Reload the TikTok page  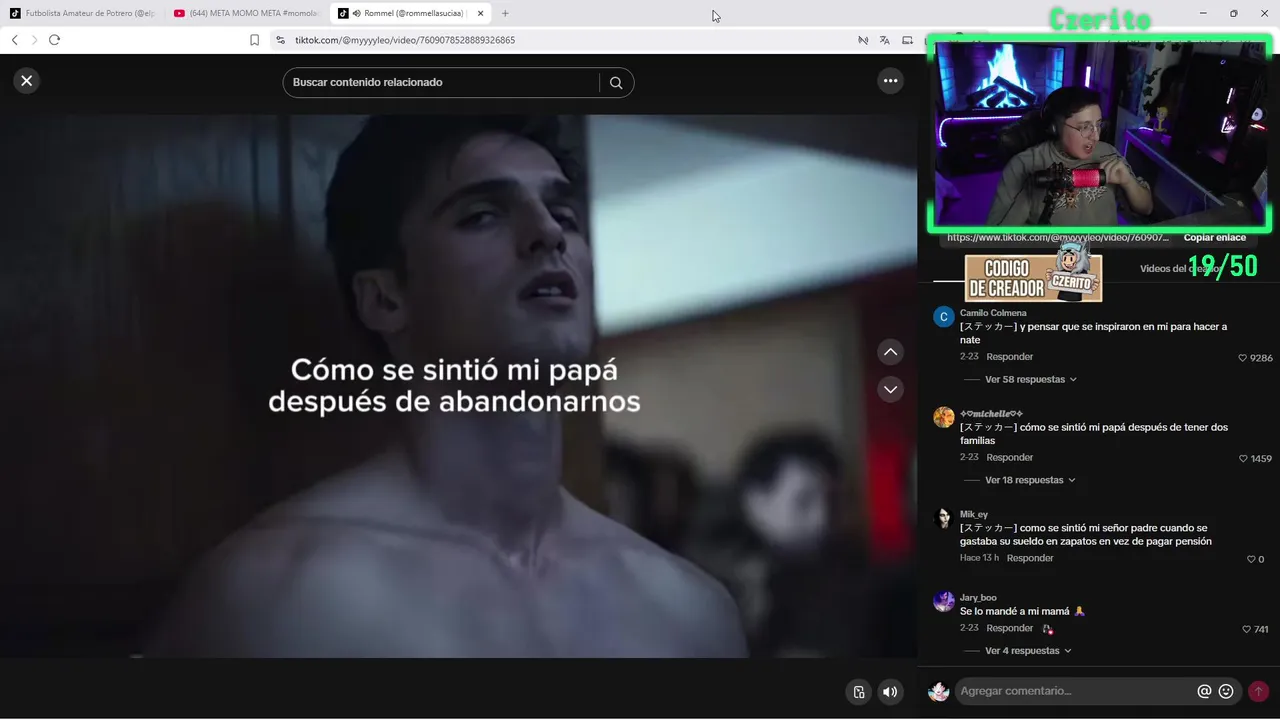click(x=54, y=40)
